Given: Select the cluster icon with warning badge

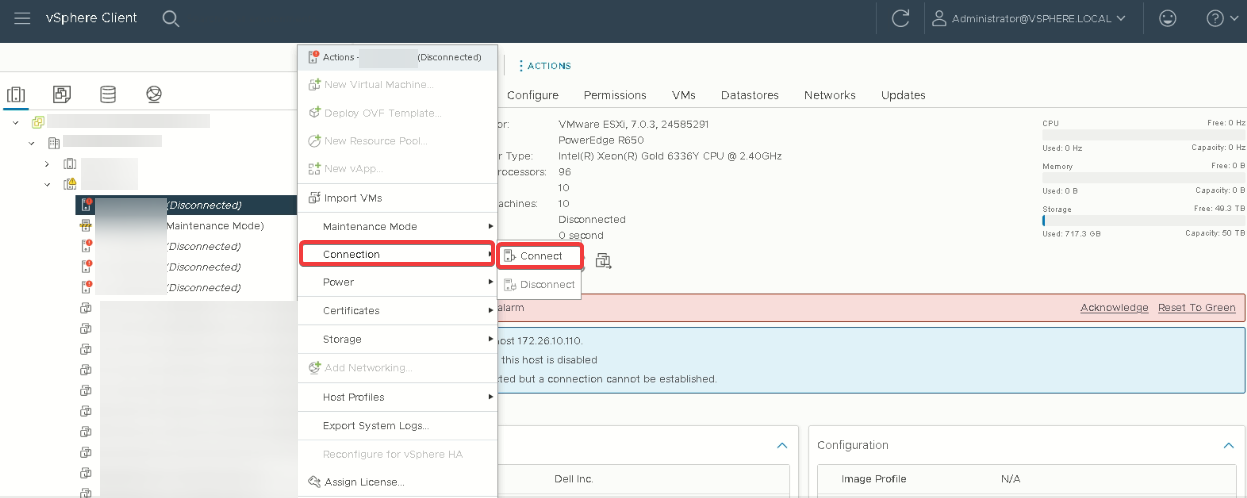Looking at the screenshot, I should (x=70, y=184).
